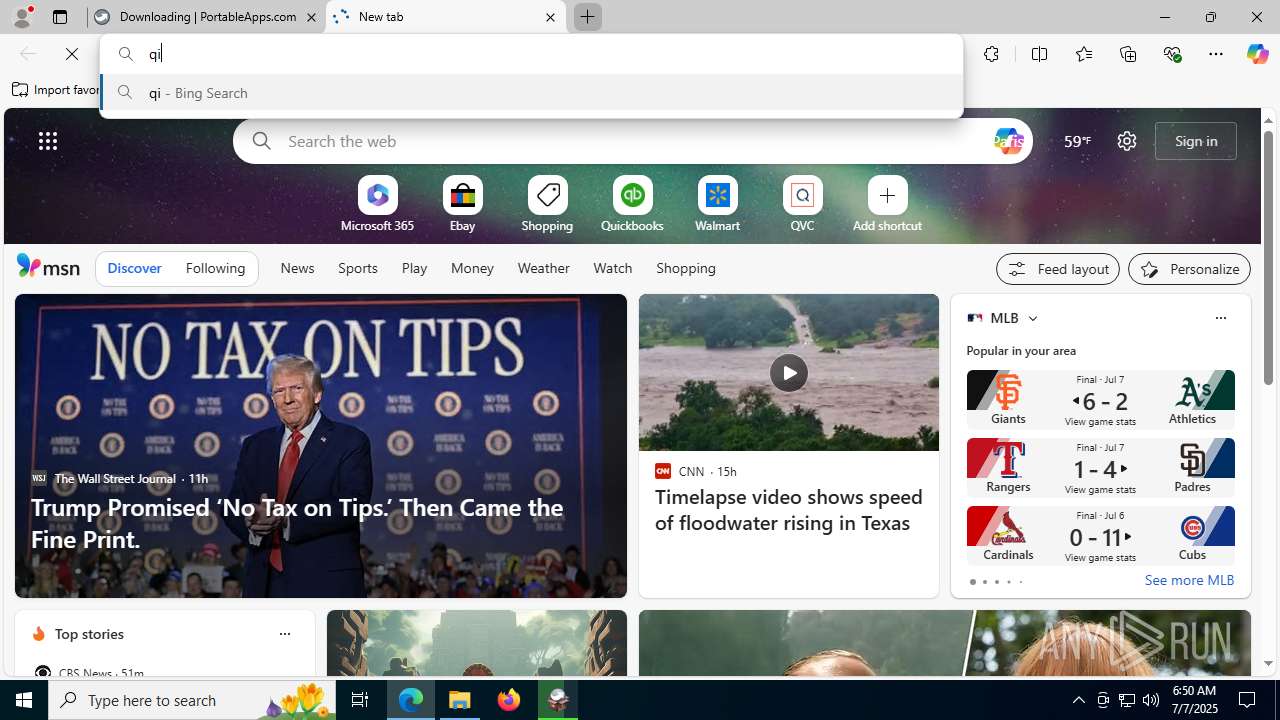Image resolution: width=1280 pixels, height=720 pixels.
Task: Expand the MLB league dropdown chevron
Action: pyautogui.click(x=1032, y=318)
